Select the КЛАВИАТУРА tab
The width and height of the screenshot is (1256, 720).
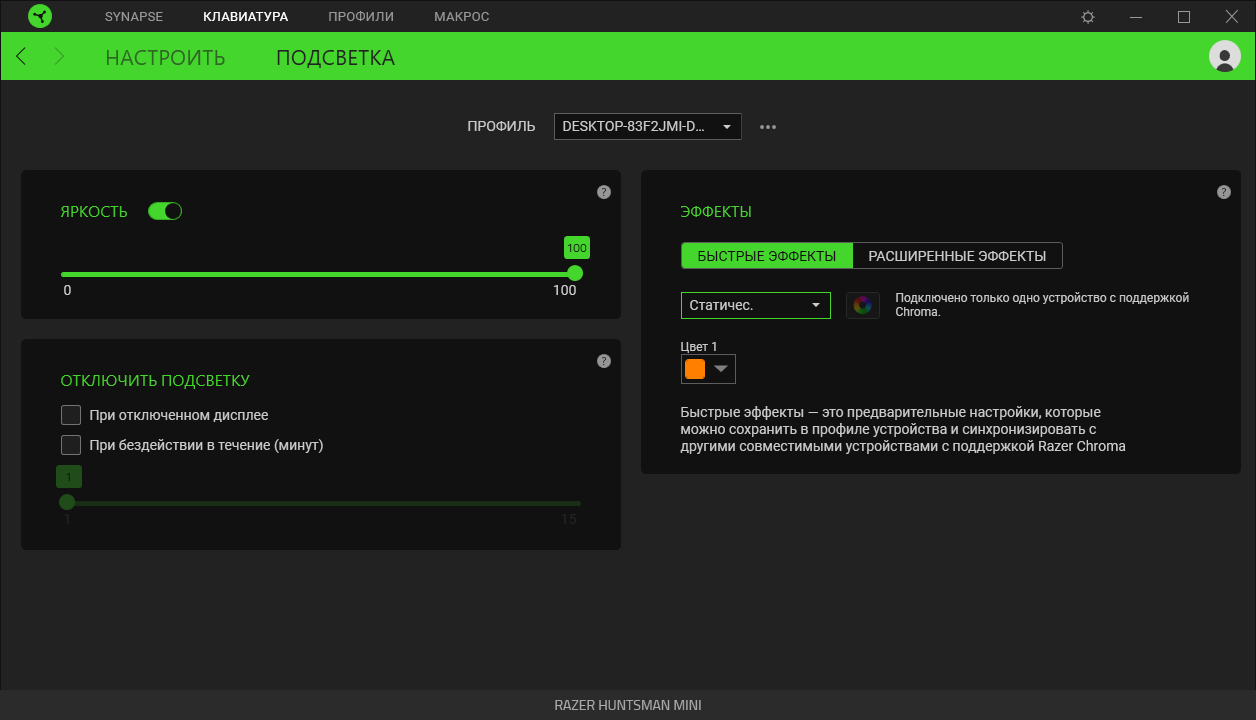pyautogui.click(x=245, y=17)
